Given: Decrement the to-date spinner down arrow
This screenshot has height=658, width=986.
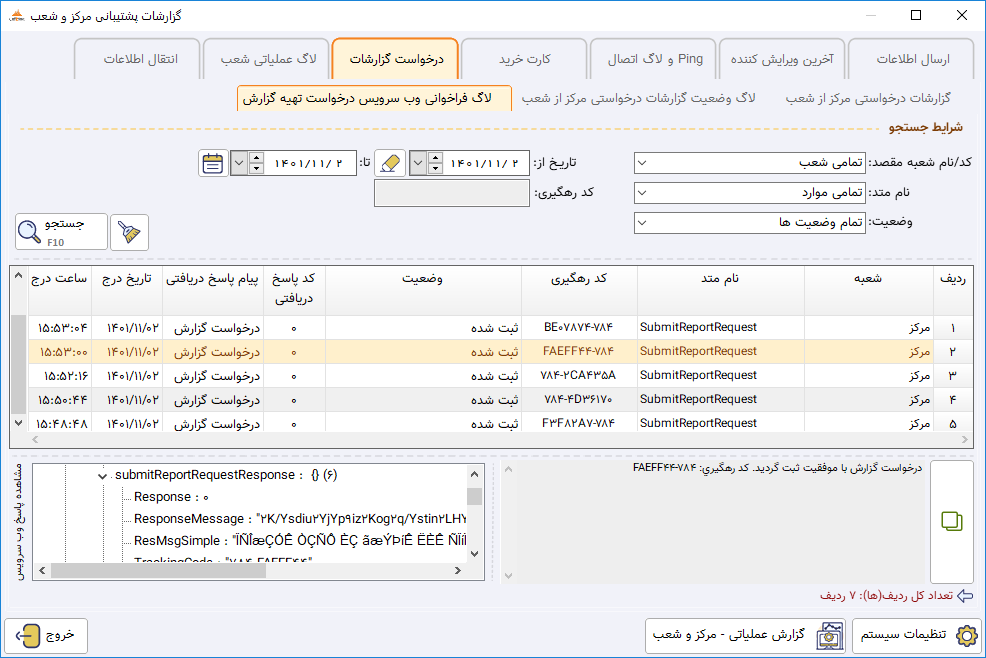Looking at the screenshot, I should pos(256,169).
